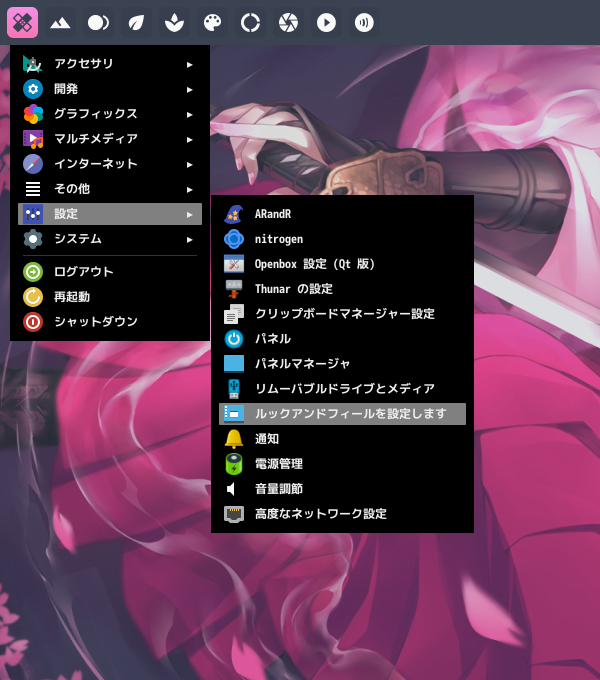Click the システム category label
The height and width of the screenshot is (680, 600).
pyautogui.click(x=78, y=239)
